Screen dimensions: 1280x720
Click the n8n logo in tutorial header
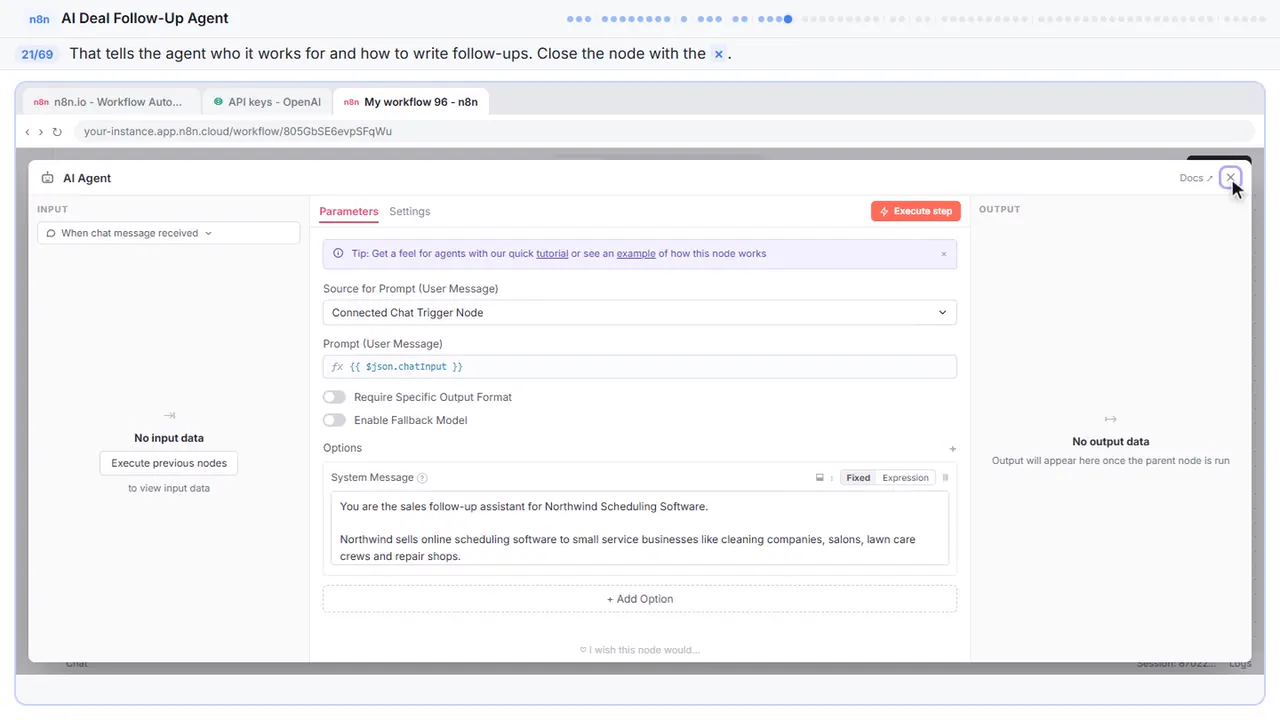coord(40,19)
